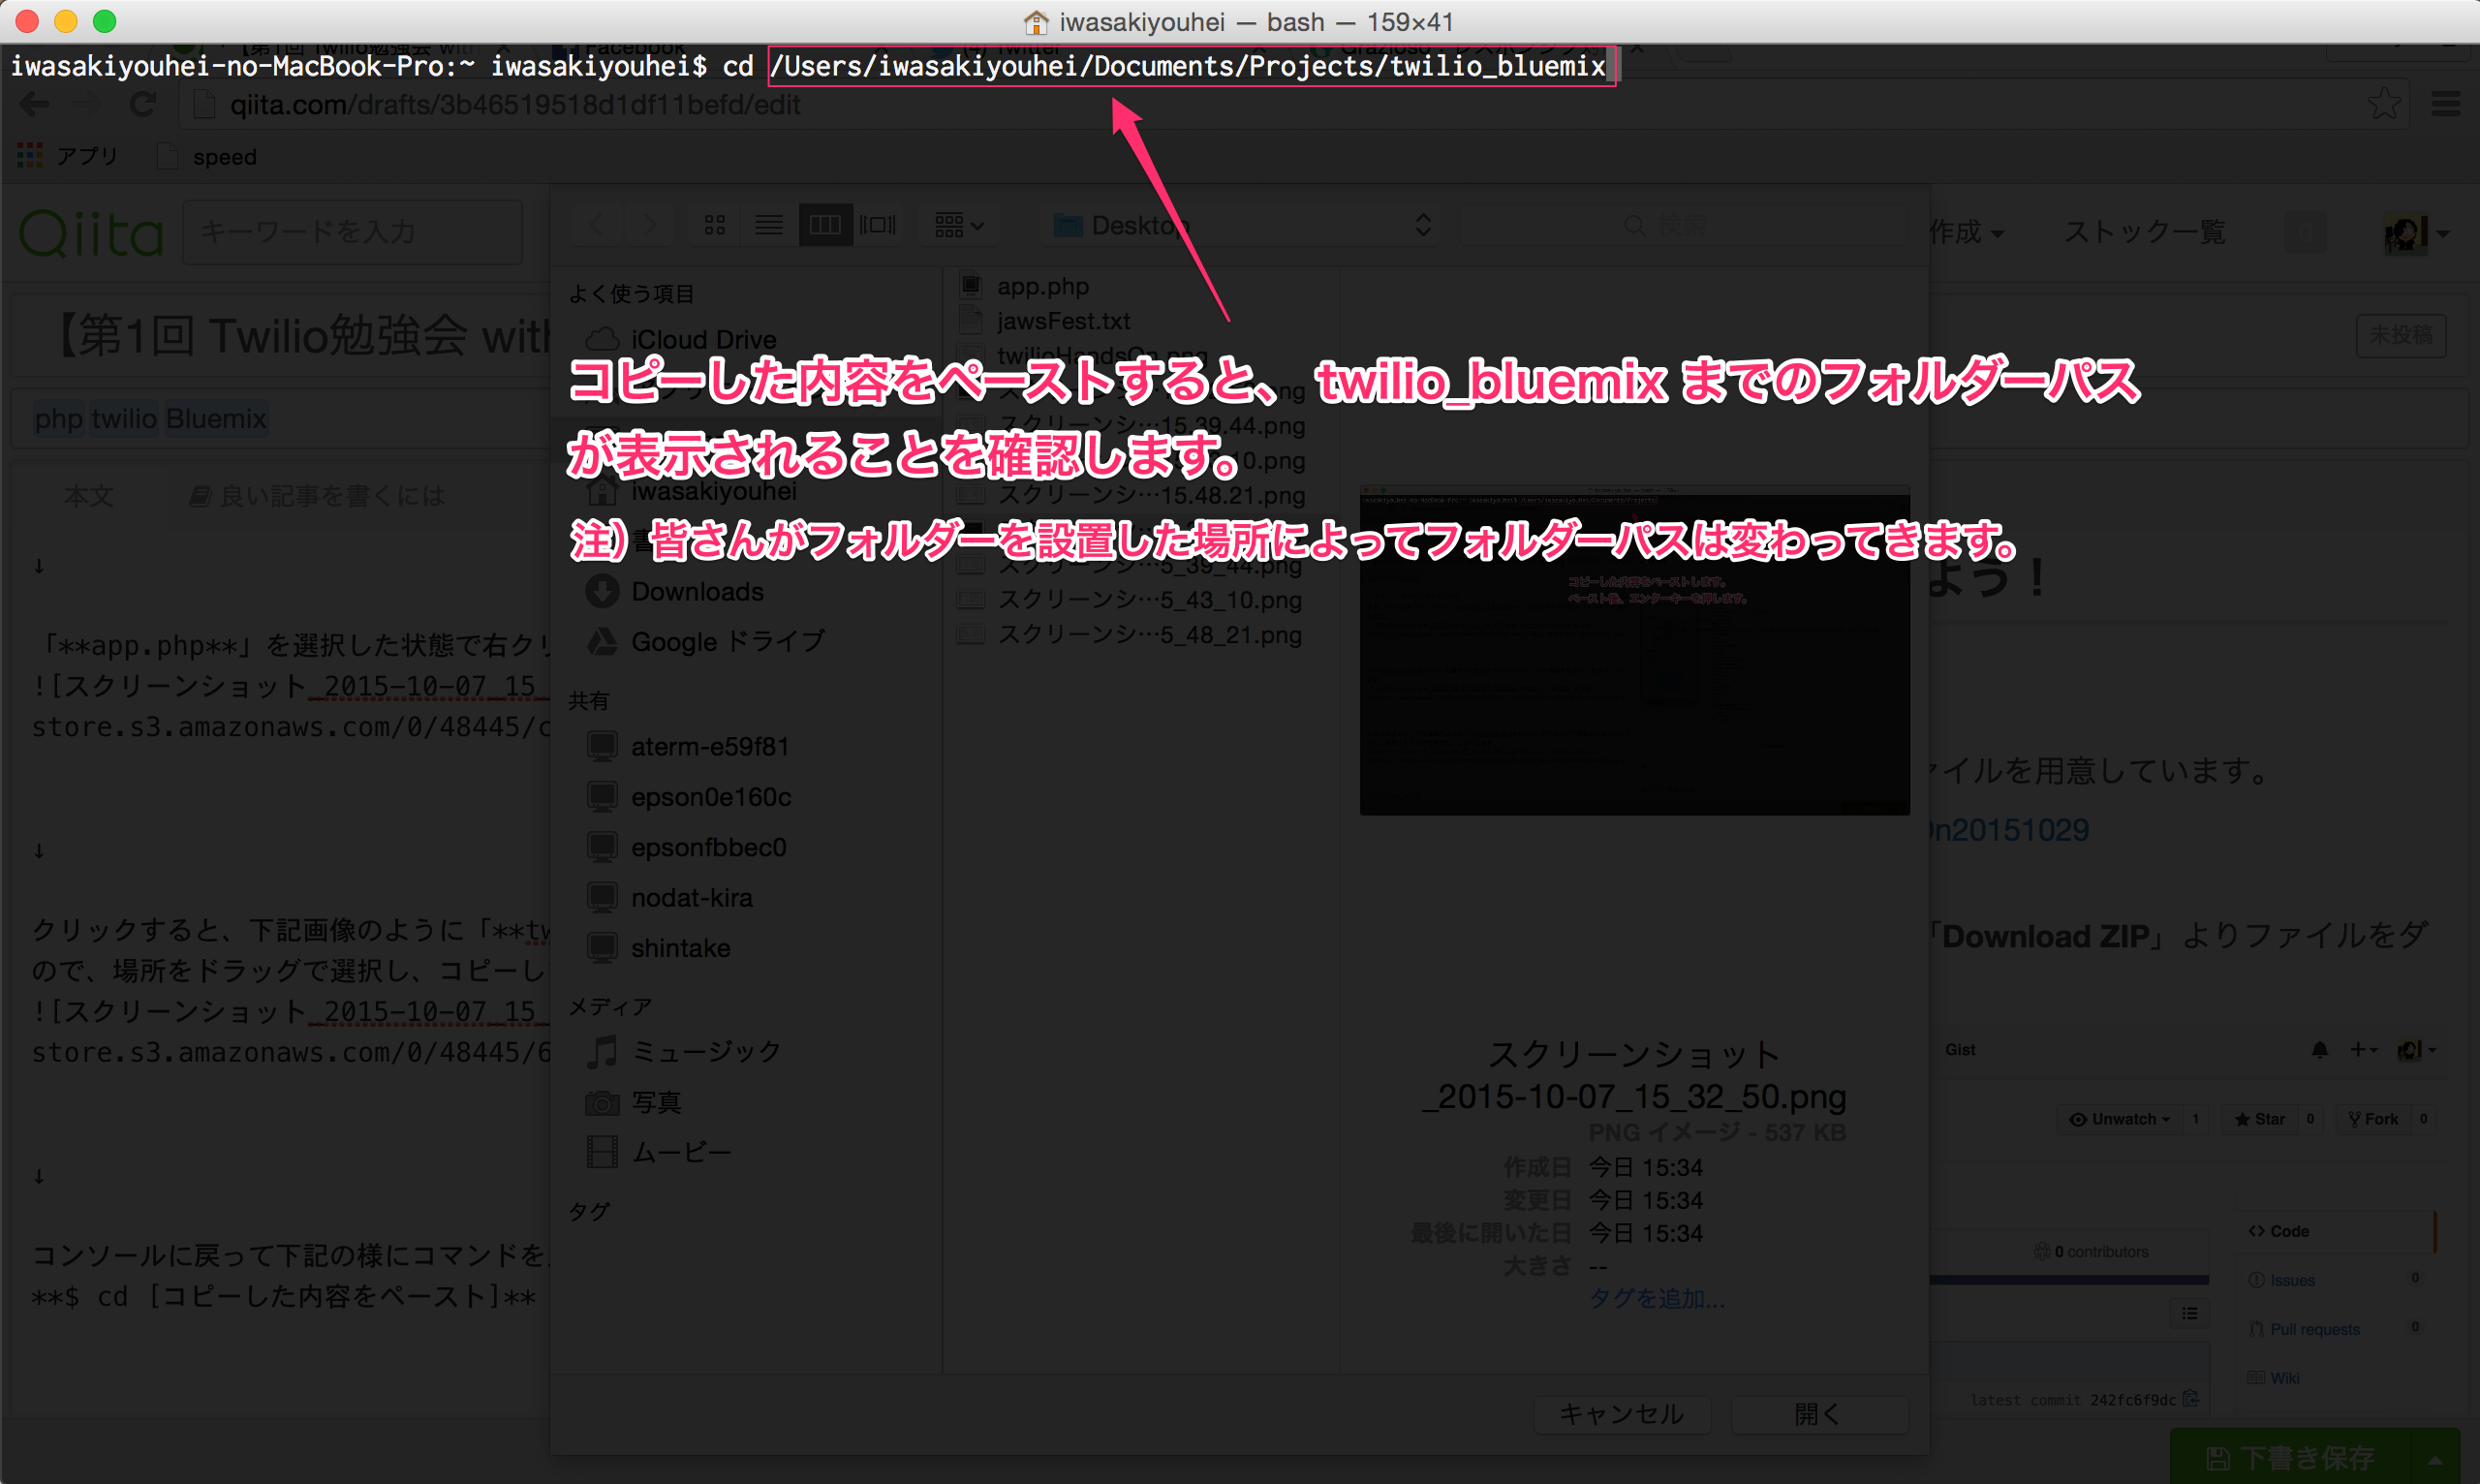Open the Chrome hamburger menu
Image resolution: width=2480 pixels, height=1484 pixels.
(x=2446, y=104)
